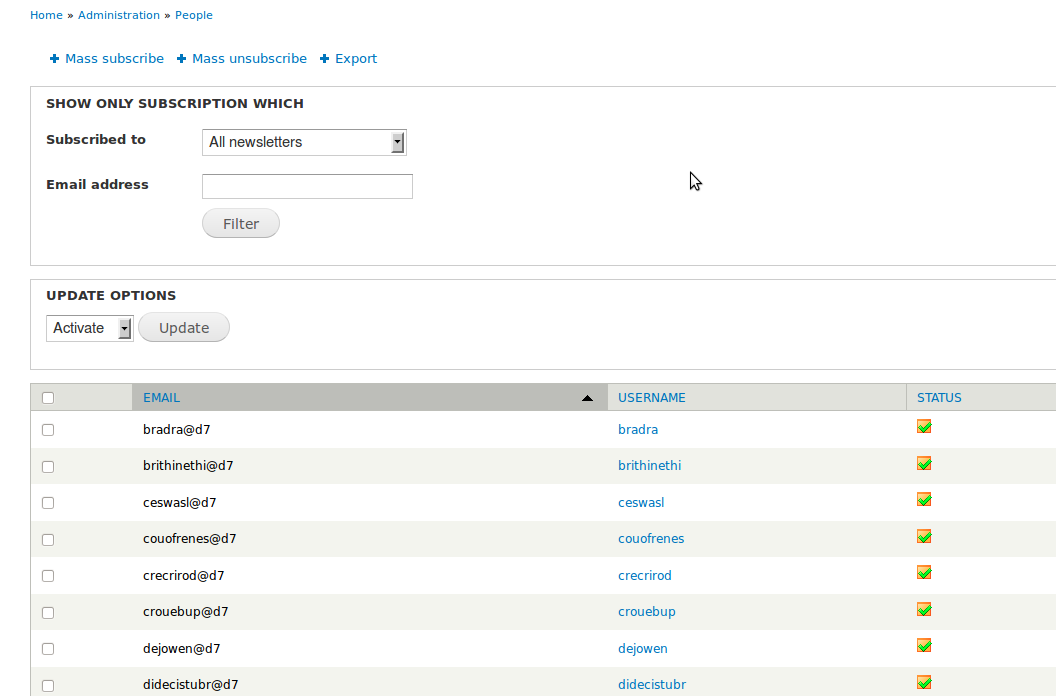Check the couofrenes@d7 subscriber checkbox
The width and height of the screenshot is (1056, 696).
click(x=48, y=540)
